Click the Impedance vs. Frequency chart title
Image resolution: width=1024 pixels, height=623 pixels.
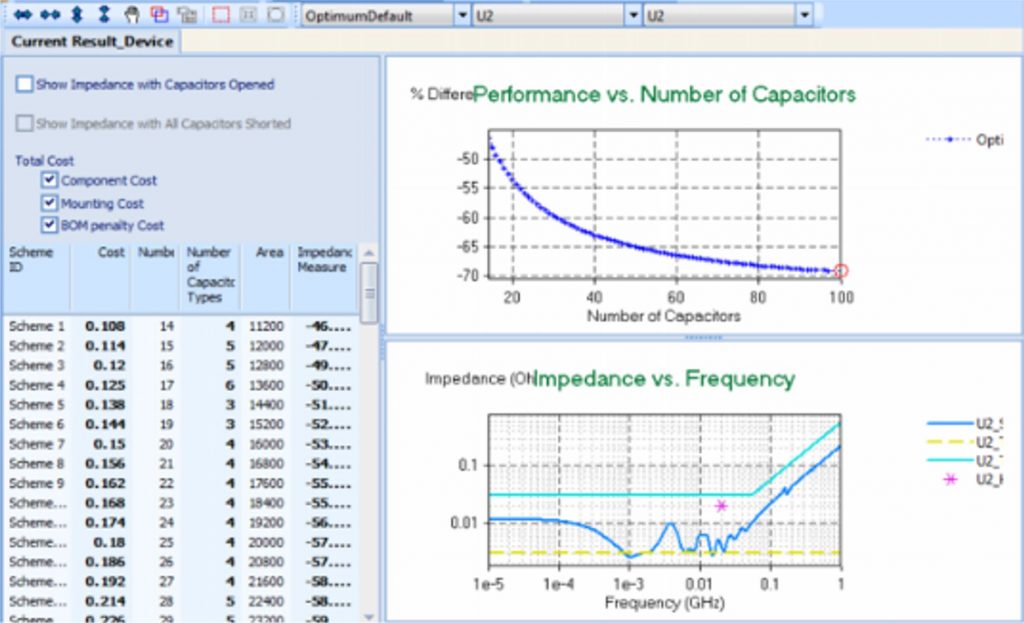pyautogui.click(x=664, y=379)
